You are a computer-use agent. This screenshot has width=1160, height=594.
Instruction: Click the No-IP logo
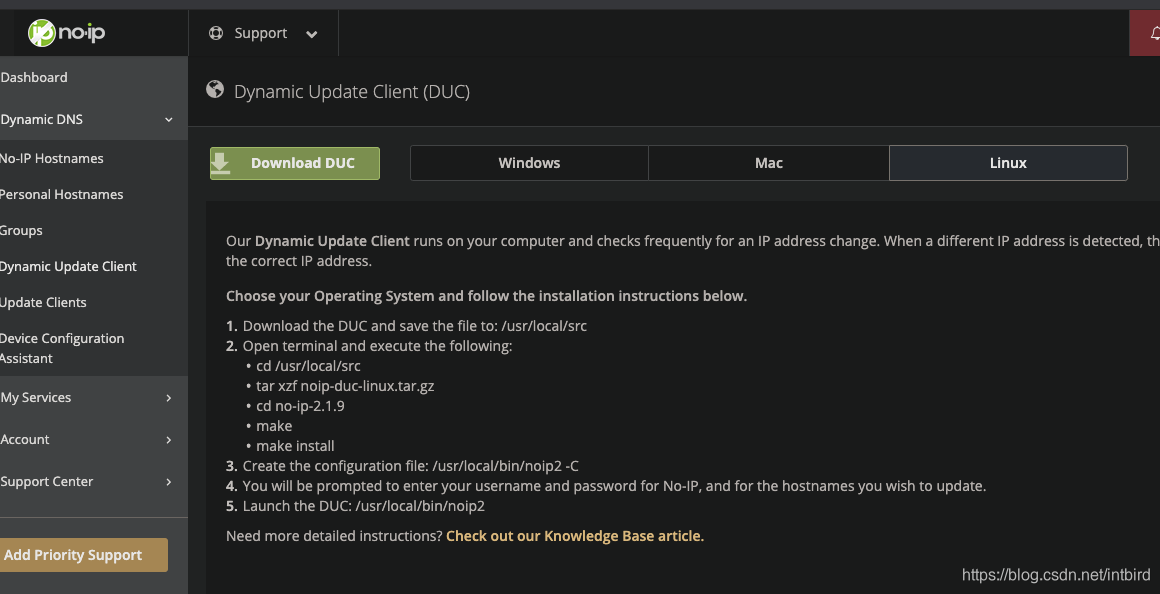pos(67,33)
